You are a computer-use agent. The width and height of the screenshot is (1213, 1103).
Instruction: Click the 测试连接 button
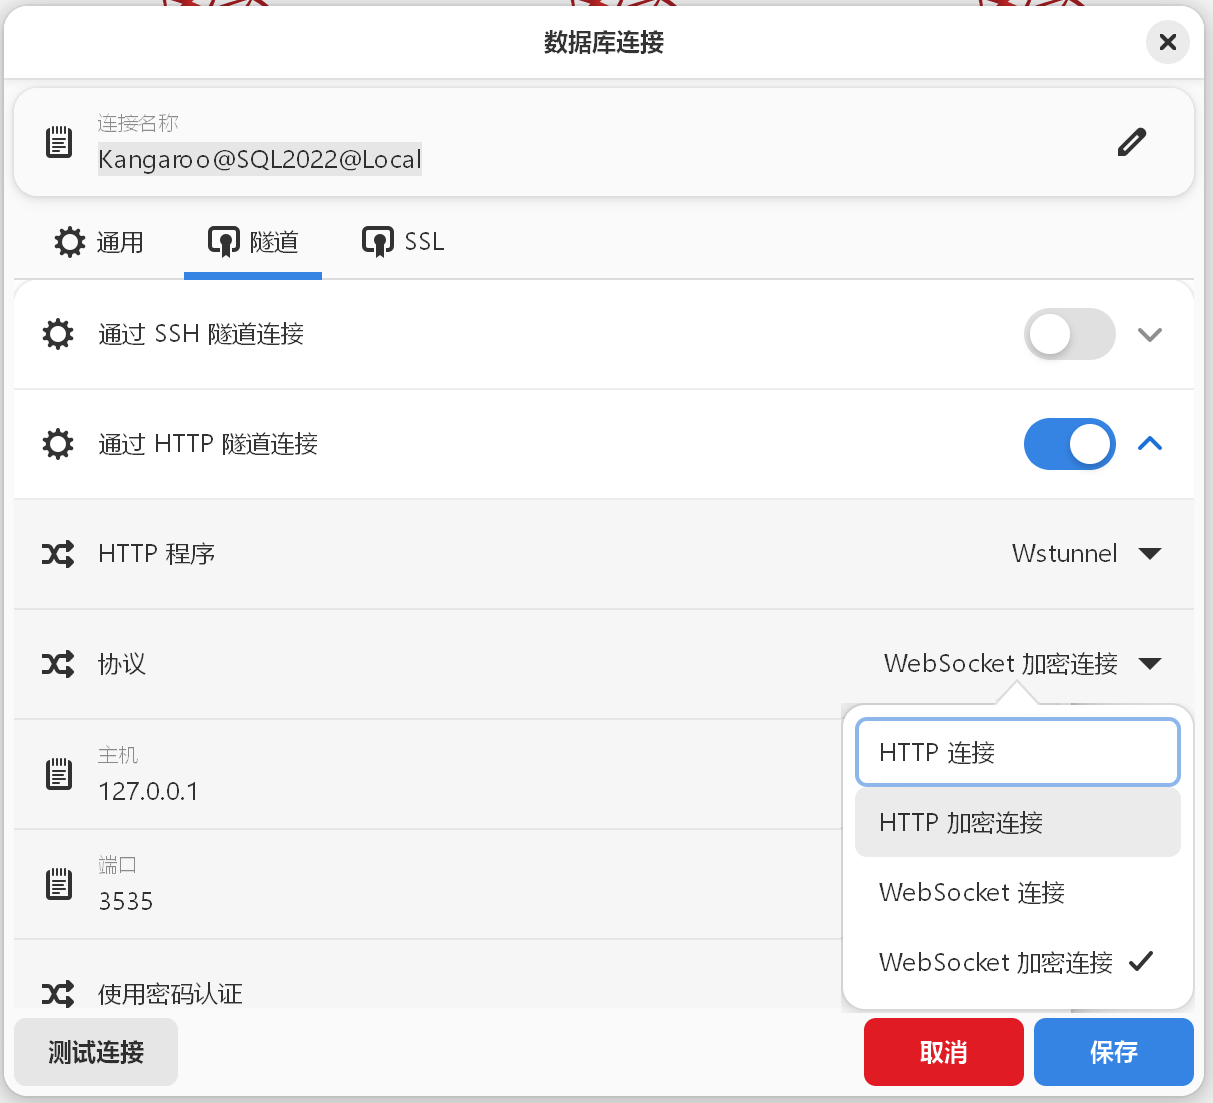(95, 1052)
